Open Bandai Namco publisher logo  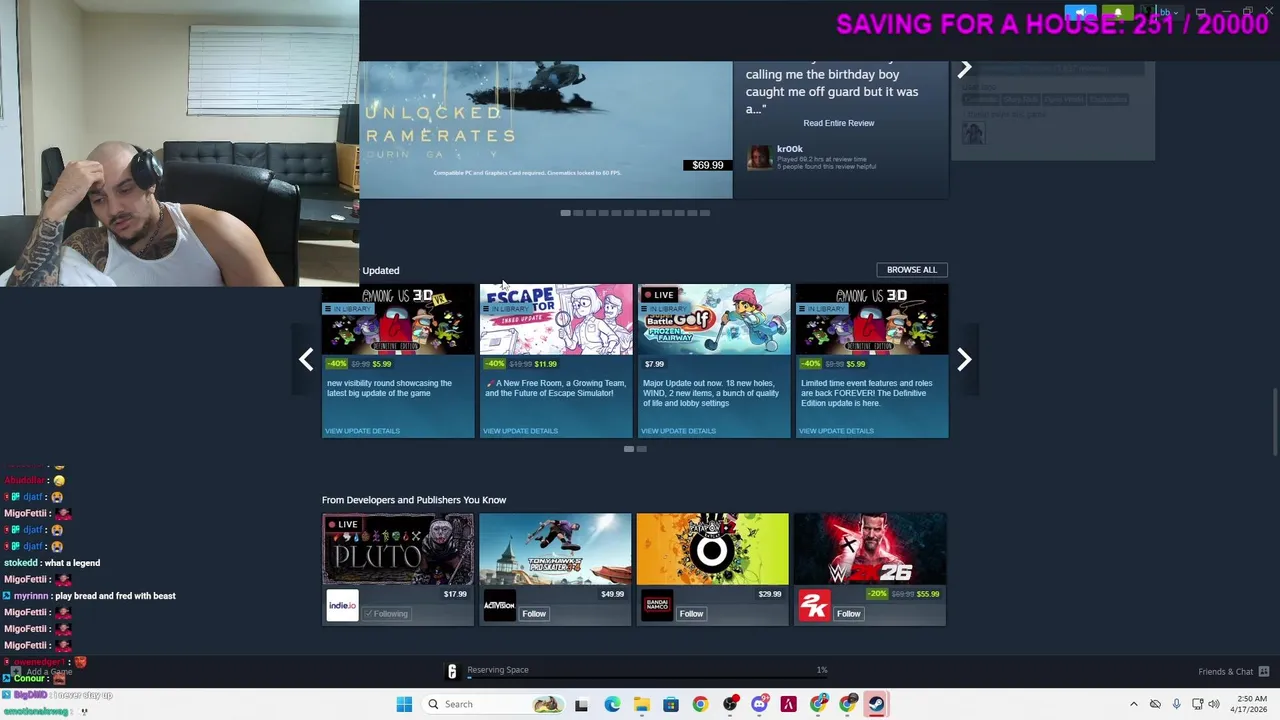coord(656,605)
